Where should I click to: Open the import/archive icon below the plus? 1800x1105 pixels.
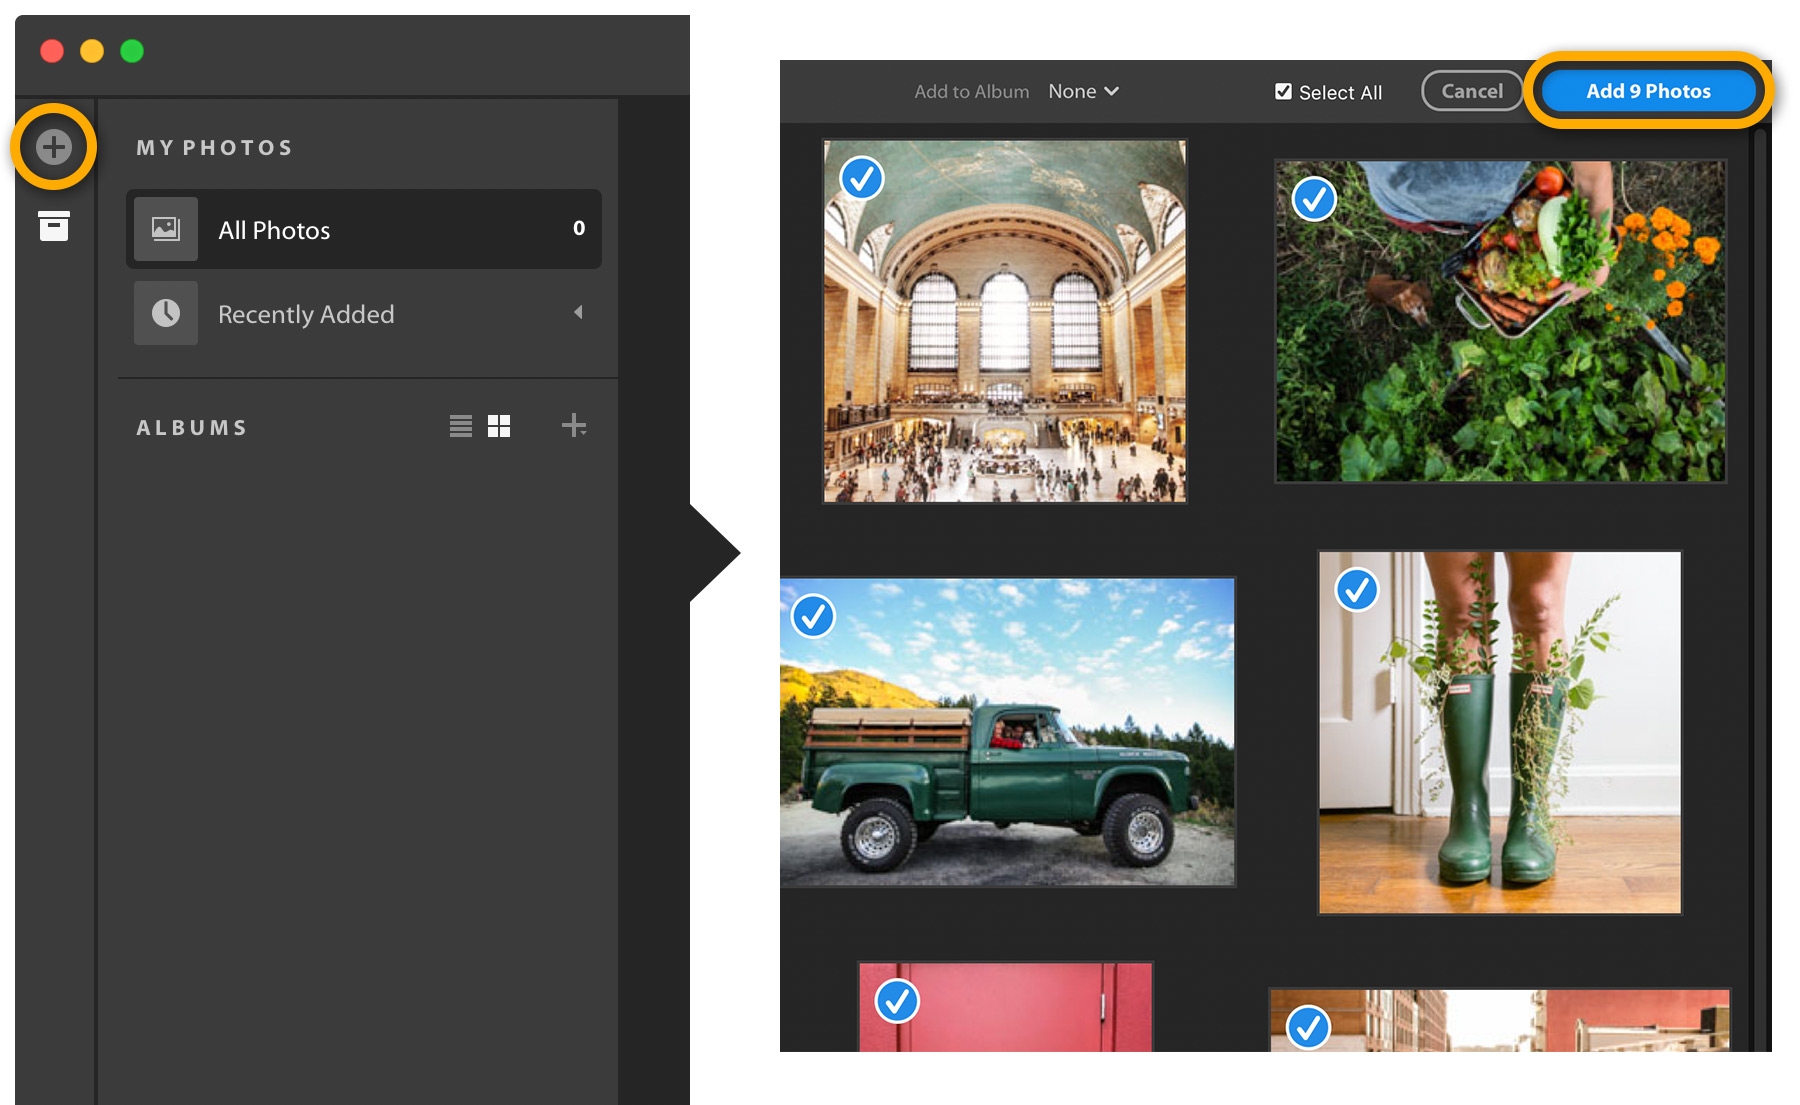pos(52,227)
